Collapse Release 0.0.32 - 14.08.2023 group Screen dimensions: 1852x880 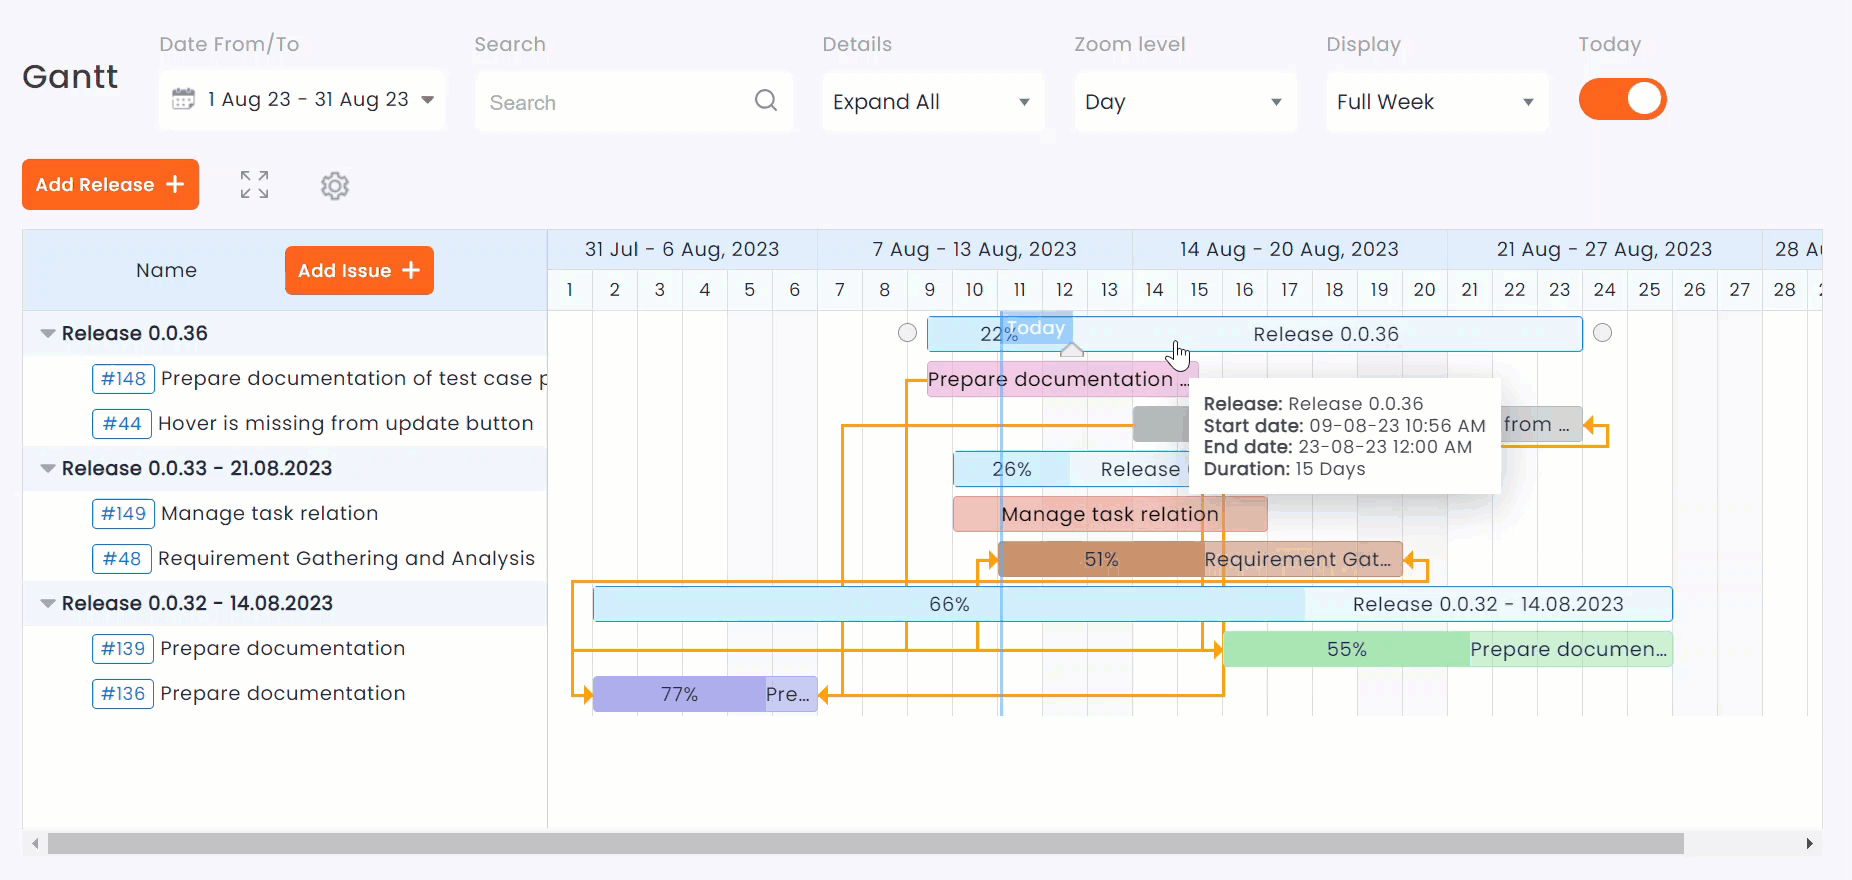click(x=47, y=604)
